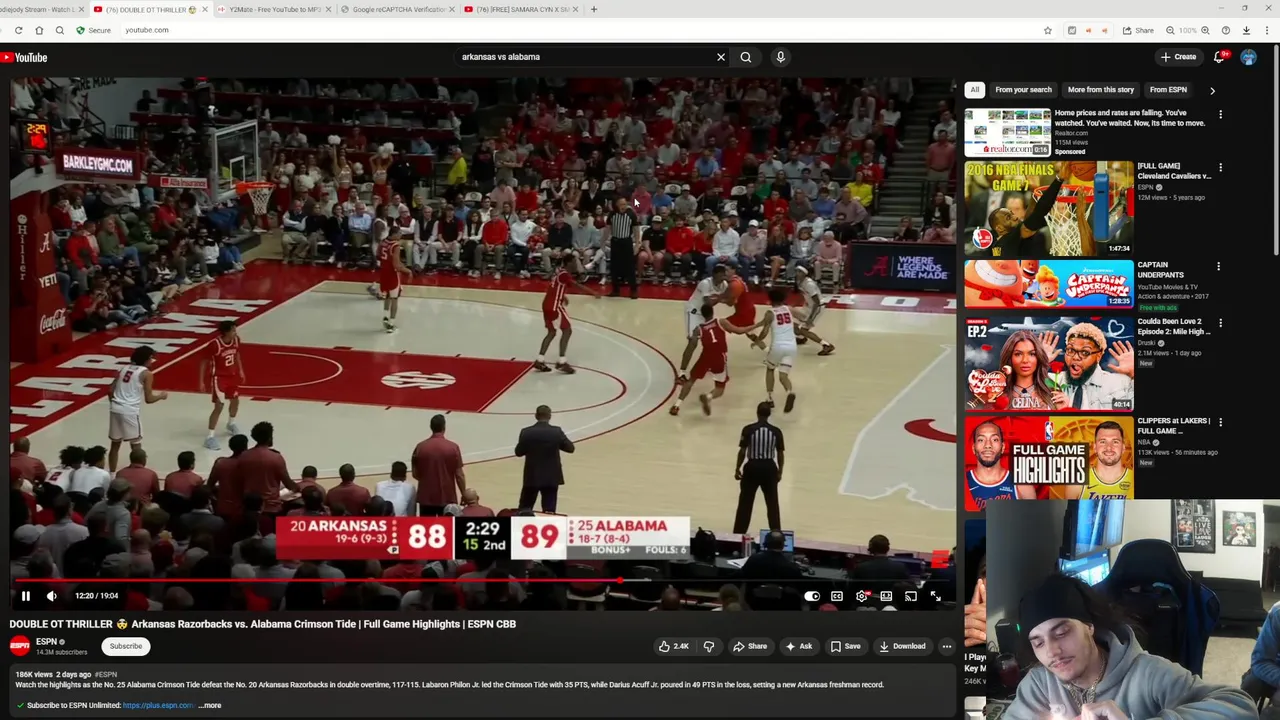1280x720 pixels.
Task: Zoom in the page with plus magnifier
Action: (1206, 30)
